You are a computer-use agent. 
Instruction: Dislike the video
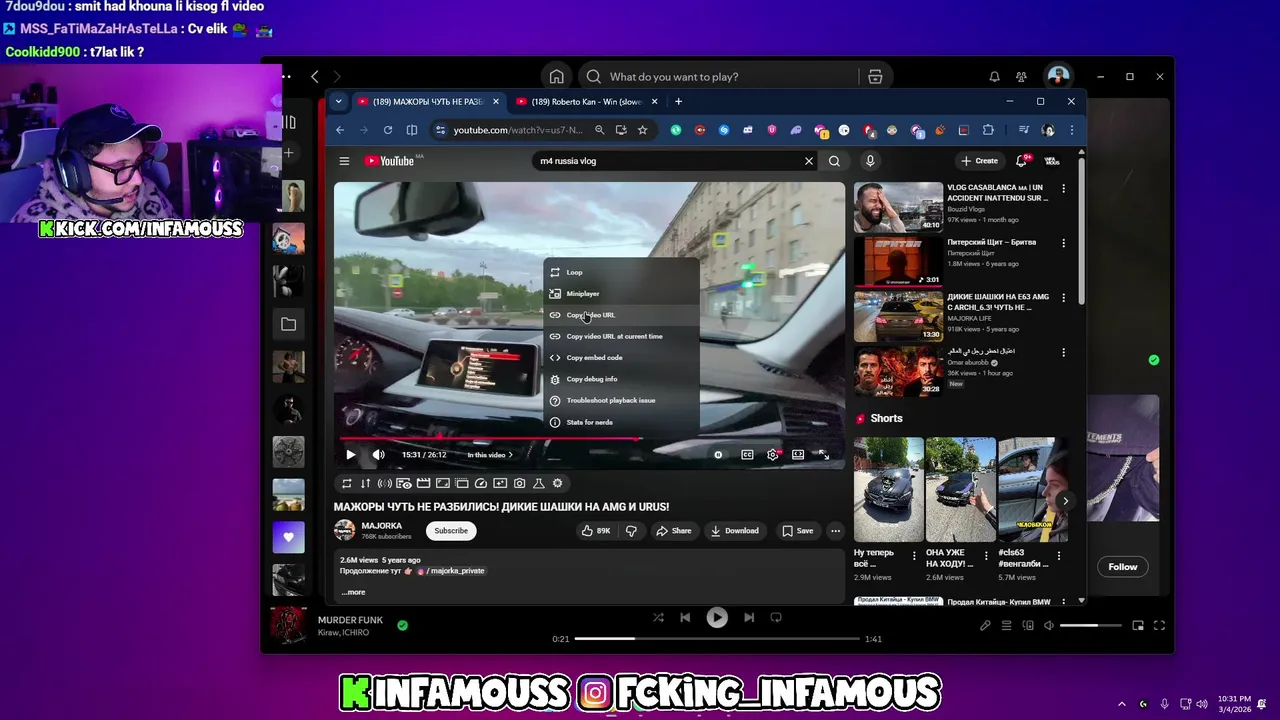click(x=631, y=531)
